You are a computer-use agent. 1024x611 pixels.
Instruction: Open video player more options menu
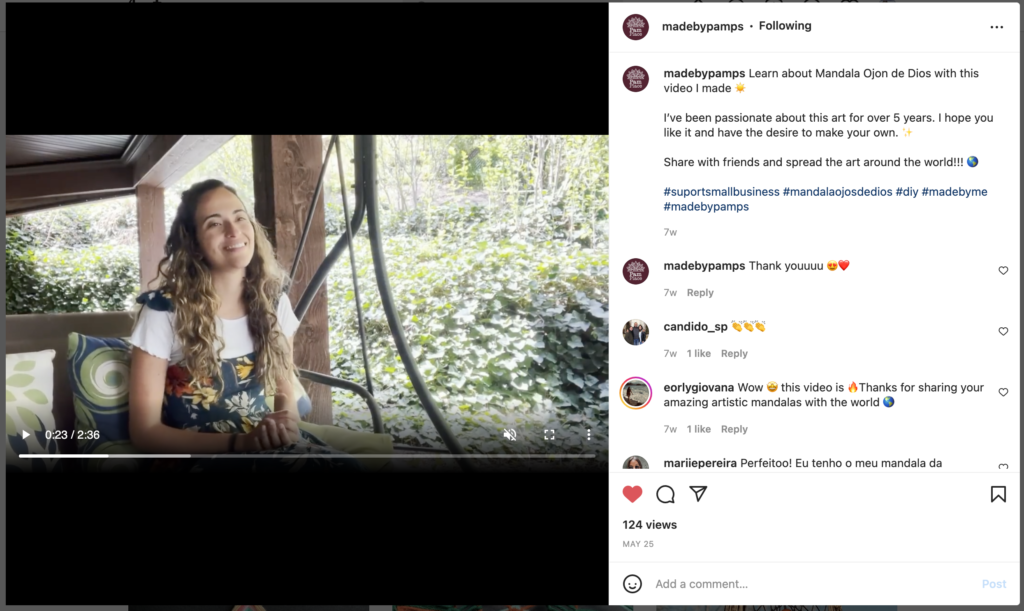point(588,435)
